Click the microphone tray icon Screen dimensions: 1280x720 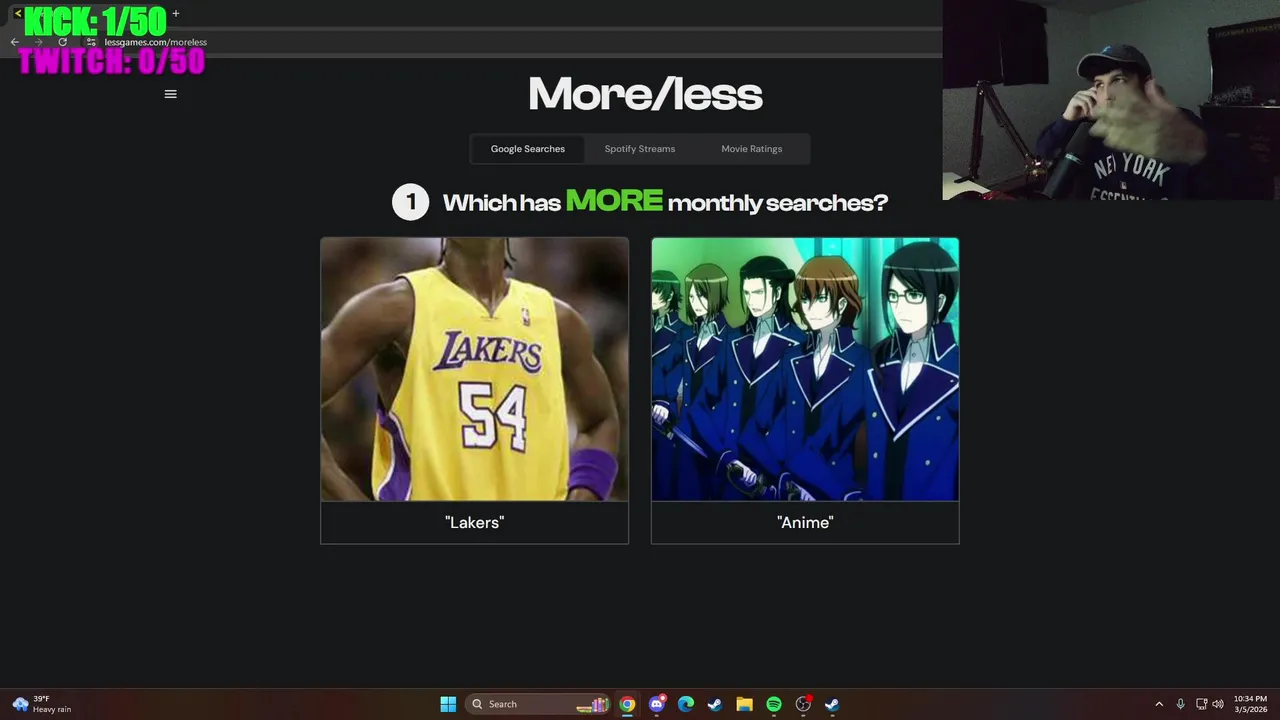[x=1181, y=704]
